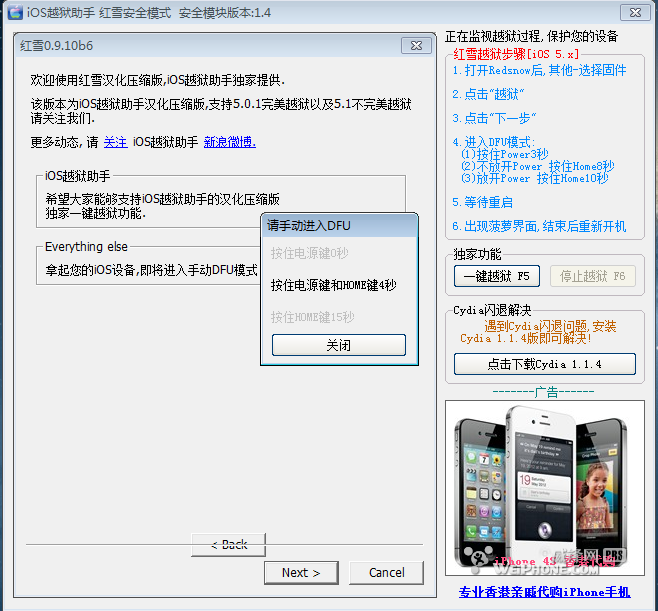Click the 红雪越狱步骤[iOS 5.x] heading
Viewport: 658px width, 611px height.
(517, 54)
